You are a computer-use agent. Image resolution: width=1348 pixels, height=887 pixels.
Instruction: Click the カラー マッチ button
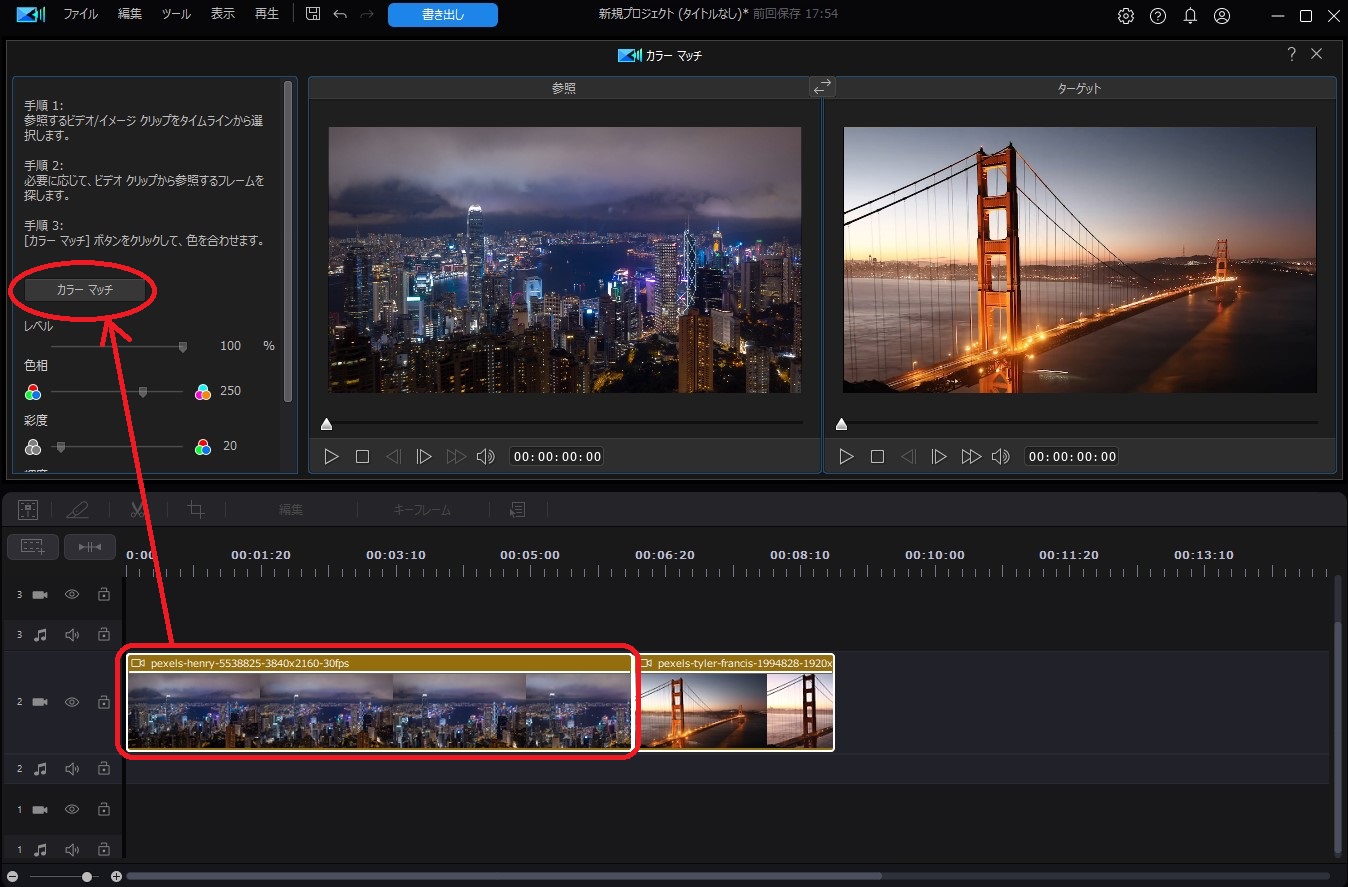83,290
